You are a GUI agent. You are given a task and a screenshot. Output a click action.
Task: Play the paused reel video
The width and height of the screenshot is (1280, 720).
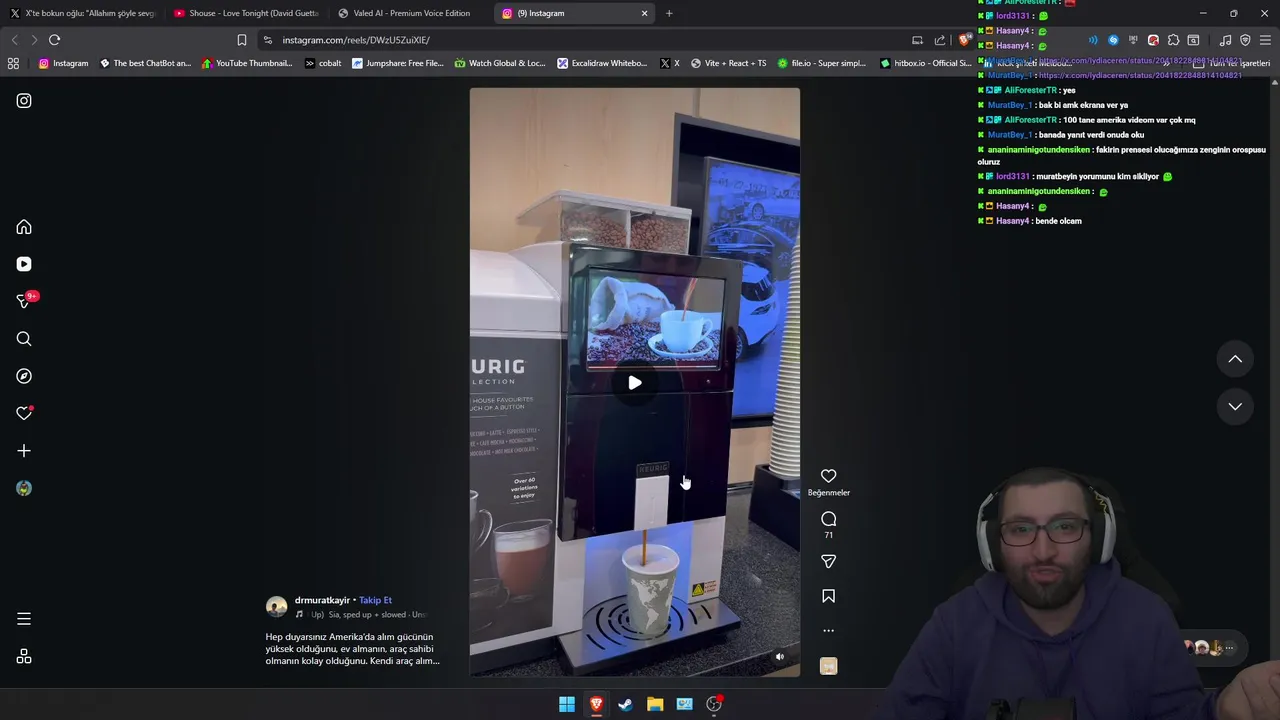click(635, 382)
